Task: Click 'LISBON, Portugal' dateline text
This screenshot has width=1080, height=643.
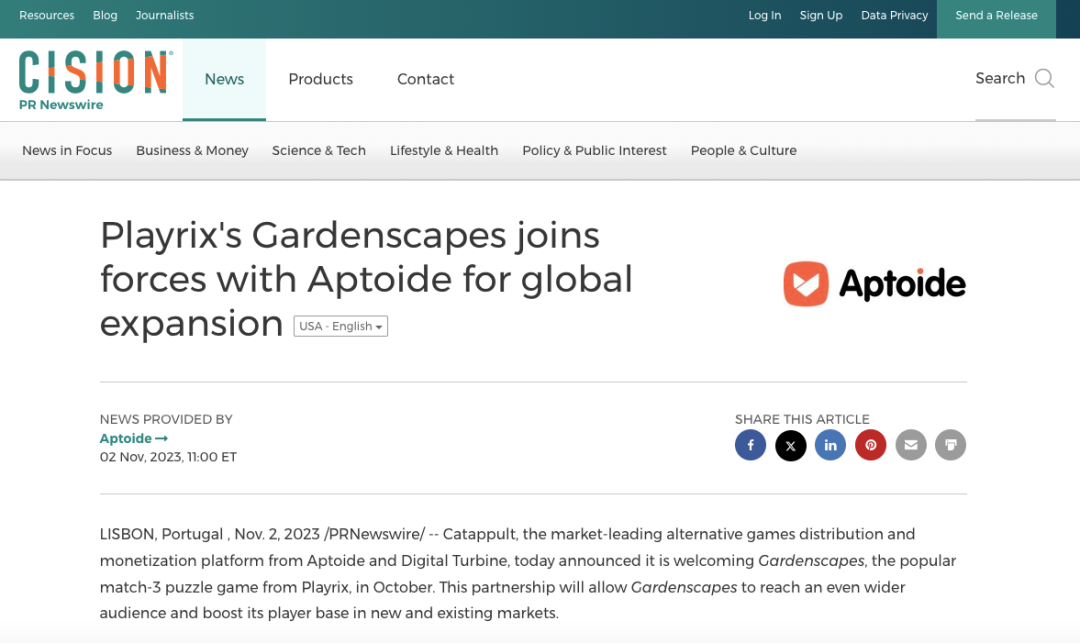Action: tap(161, 534)
